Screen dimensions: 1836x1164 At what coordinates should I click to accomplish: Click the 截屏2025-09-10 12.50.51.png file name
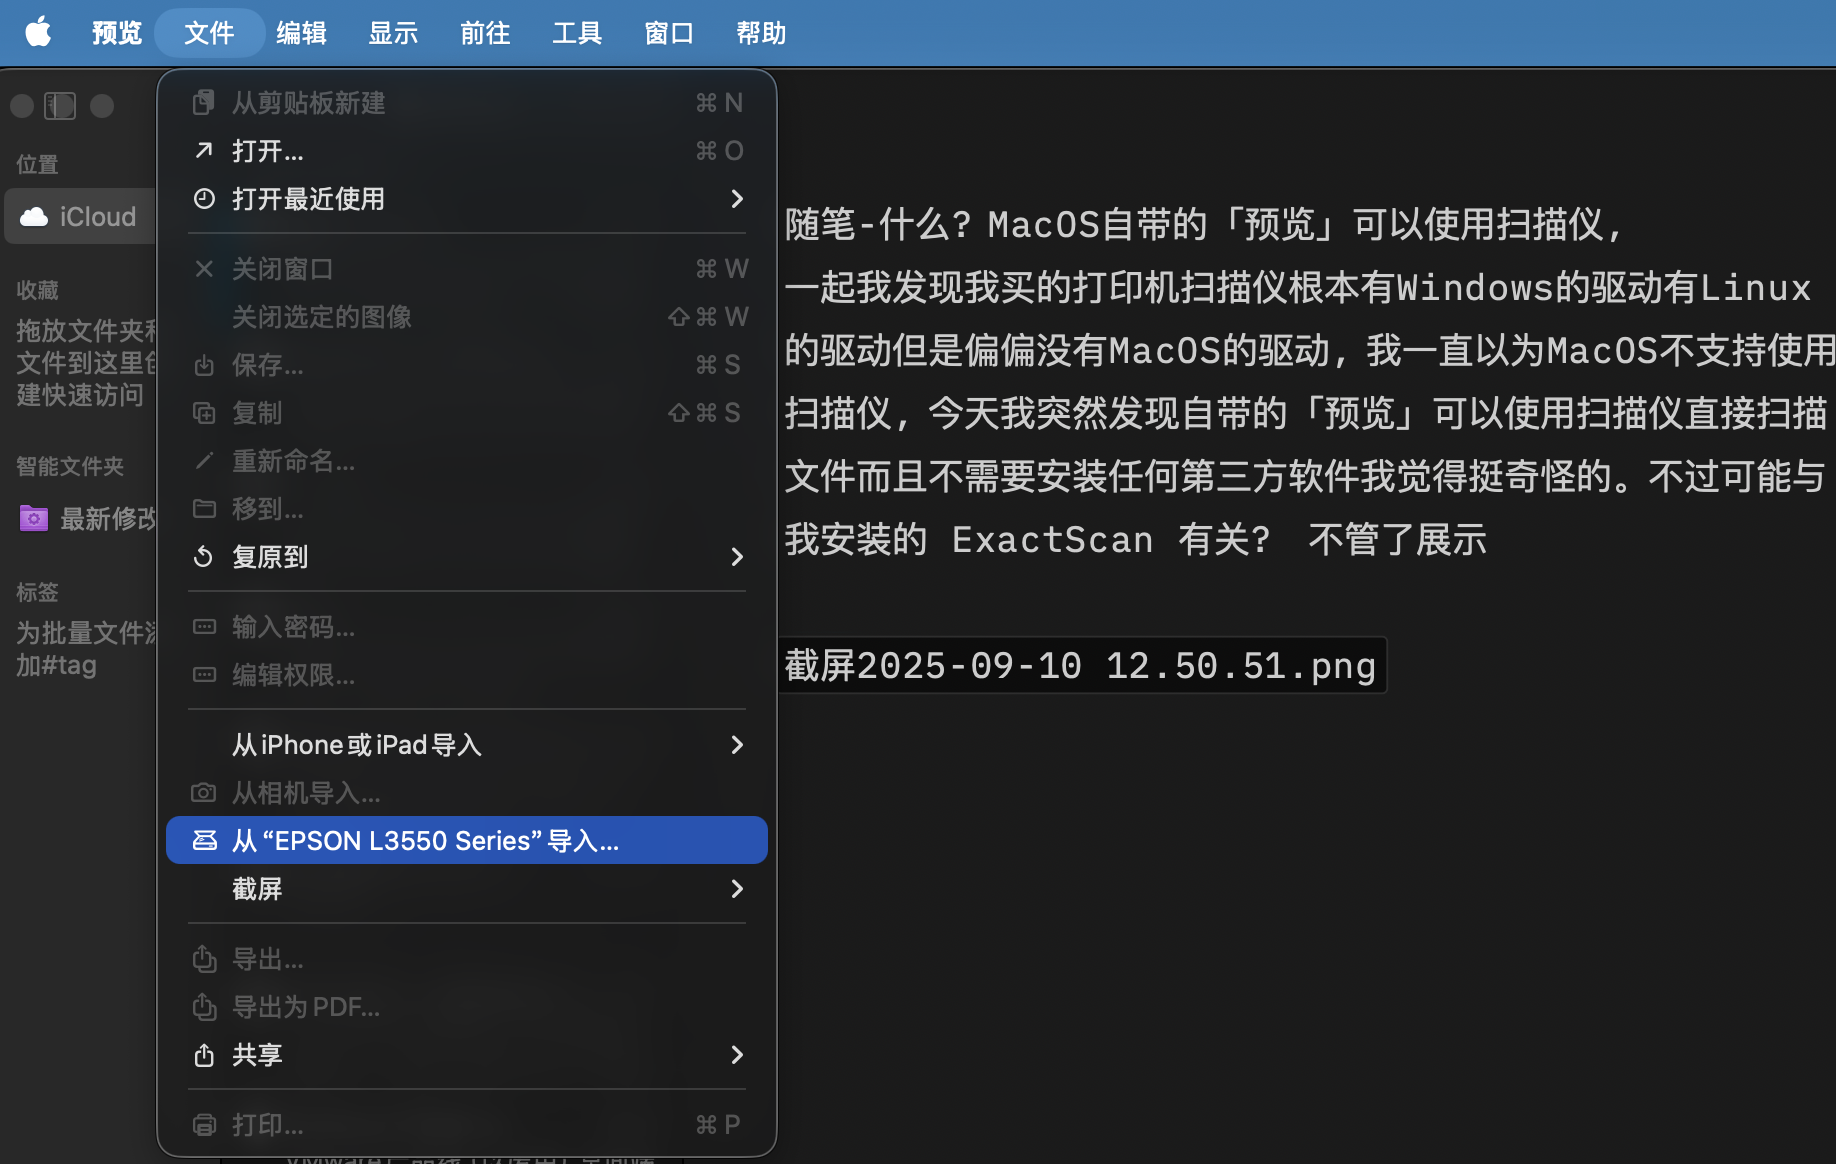[1080, 666]
